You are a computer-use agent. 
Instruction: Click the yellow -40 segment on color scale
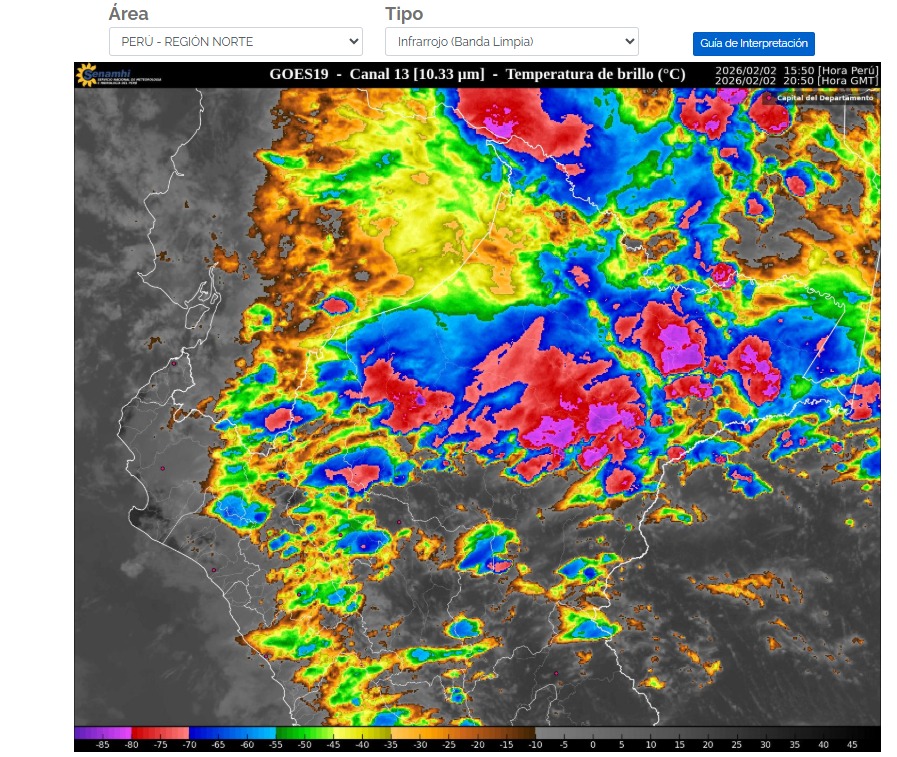(x=362, y=733)
